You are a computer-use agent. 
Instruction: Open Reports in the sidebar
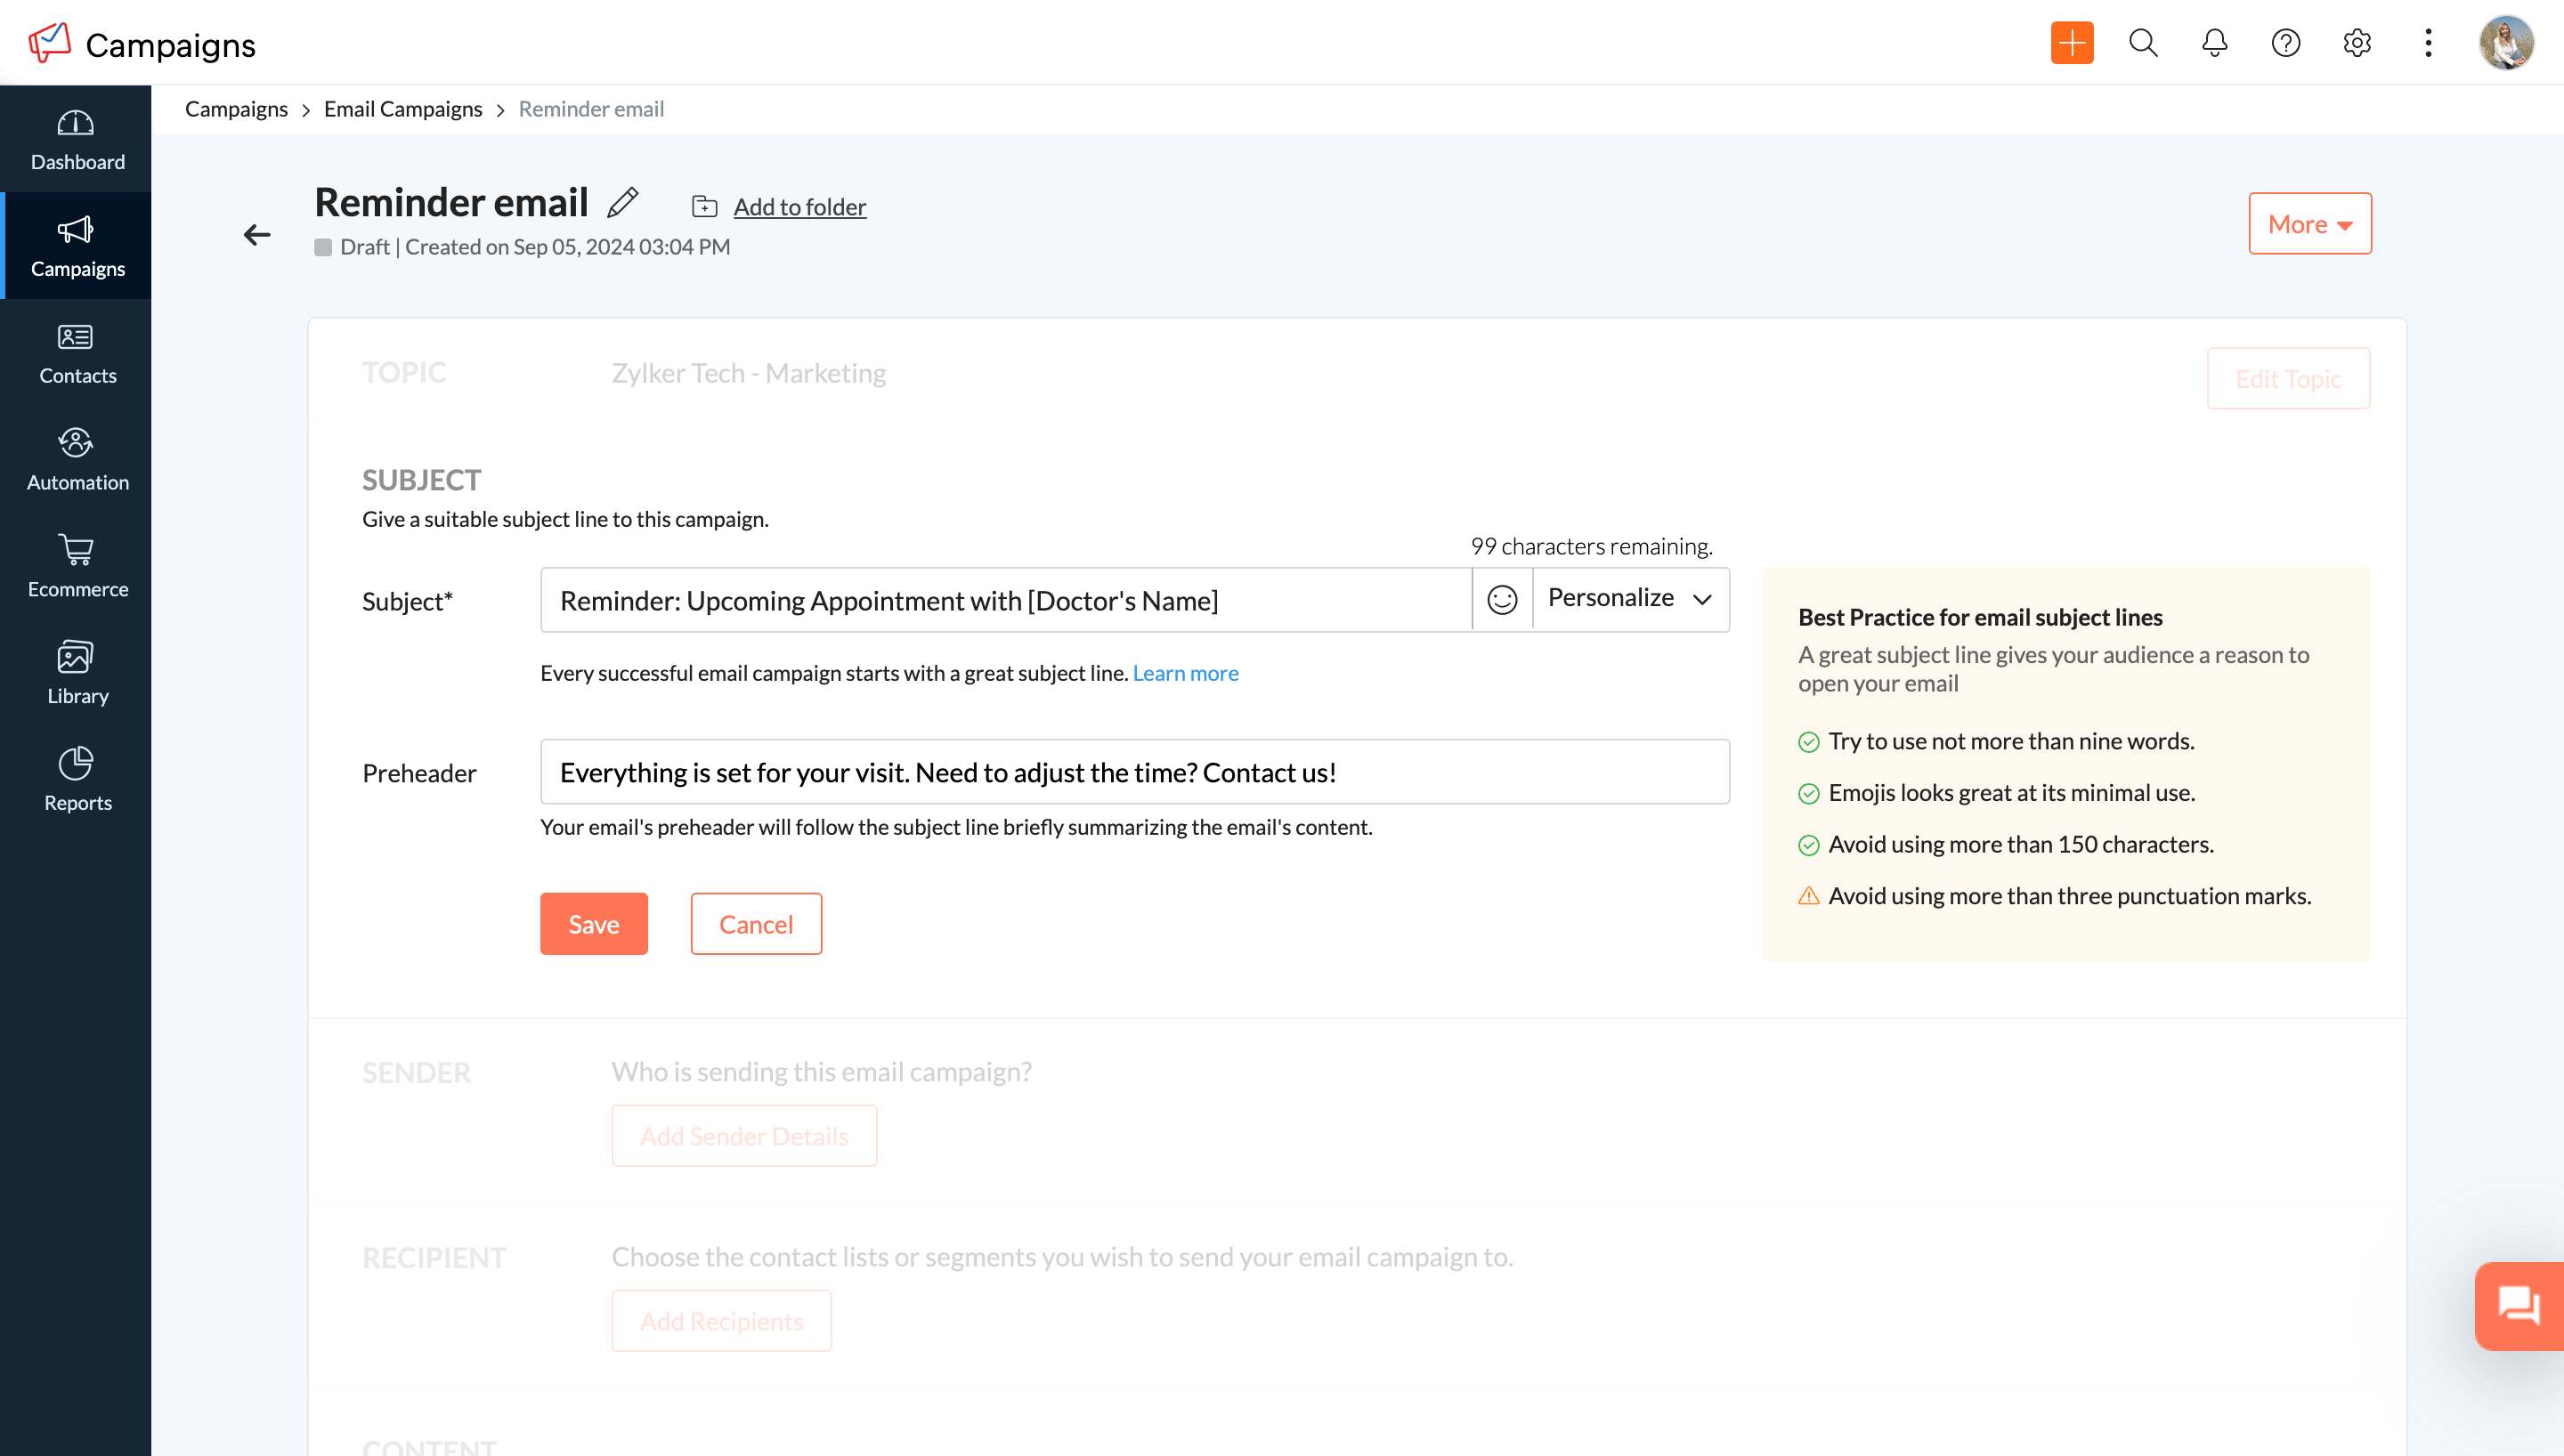pos(77,780)
